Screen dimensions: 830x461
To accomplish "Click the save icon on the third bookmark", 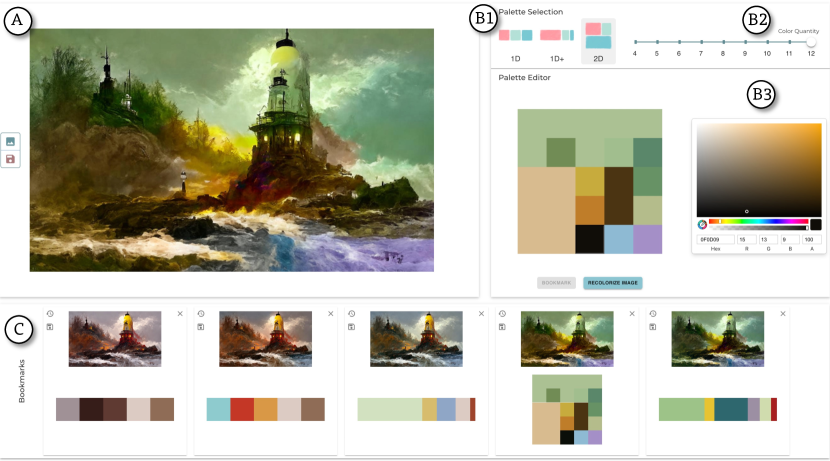I will click(351, 327).
